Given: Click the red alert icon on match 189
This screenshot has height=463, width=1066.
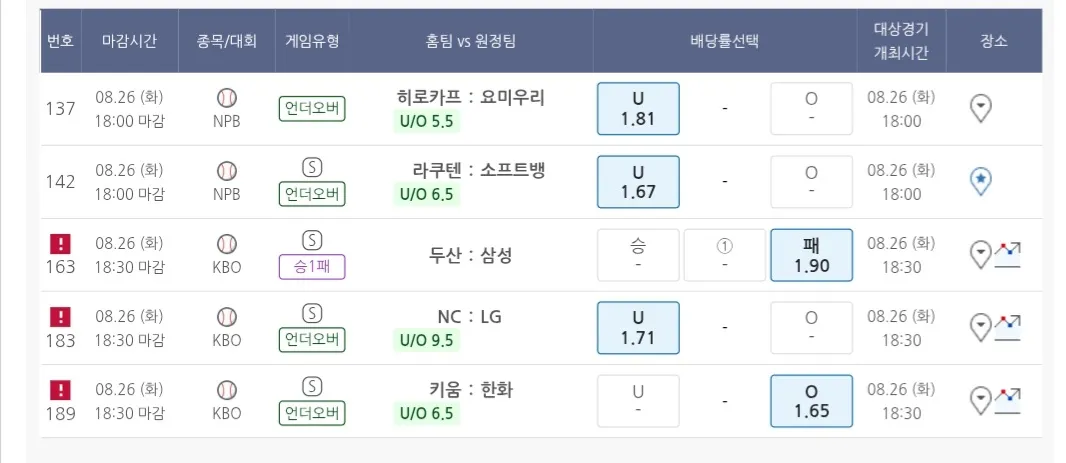Looking at the screenshot, I should click(61, 389).
